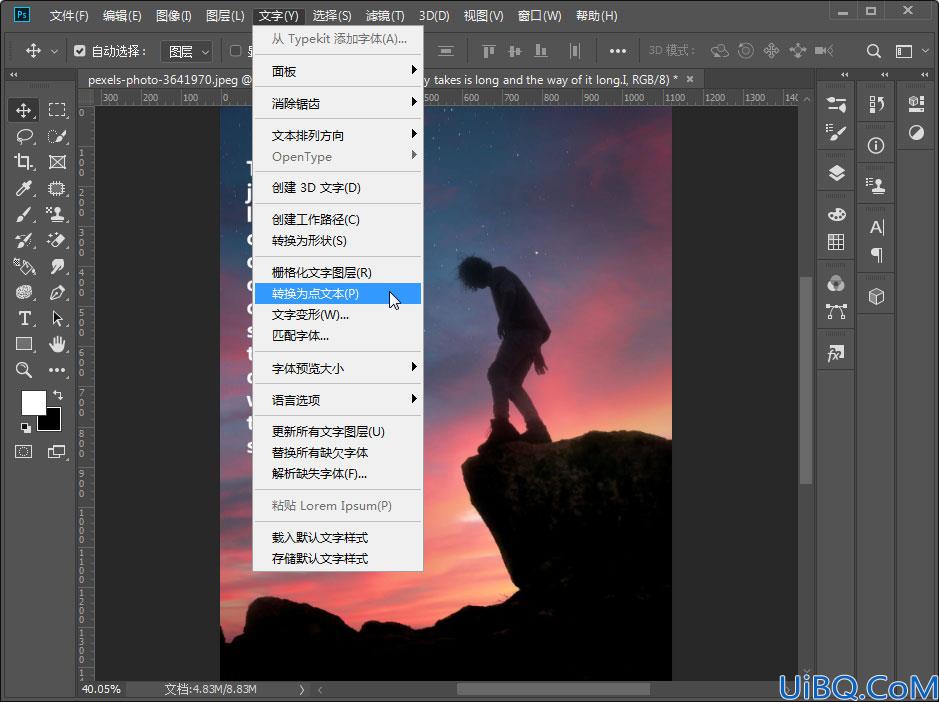Open the Paragraph panel icon
This screenshot has width=939, height=702.
click(x=877, y=256)
